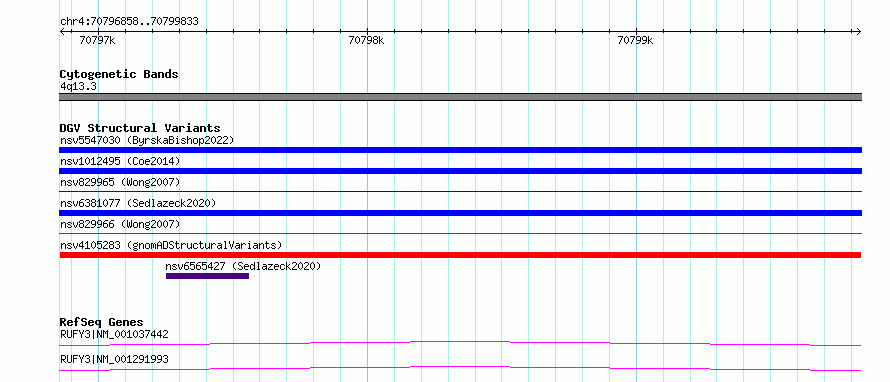Open the nsv4105283 (gnomADStructuralVariants) label

point(171,245)
